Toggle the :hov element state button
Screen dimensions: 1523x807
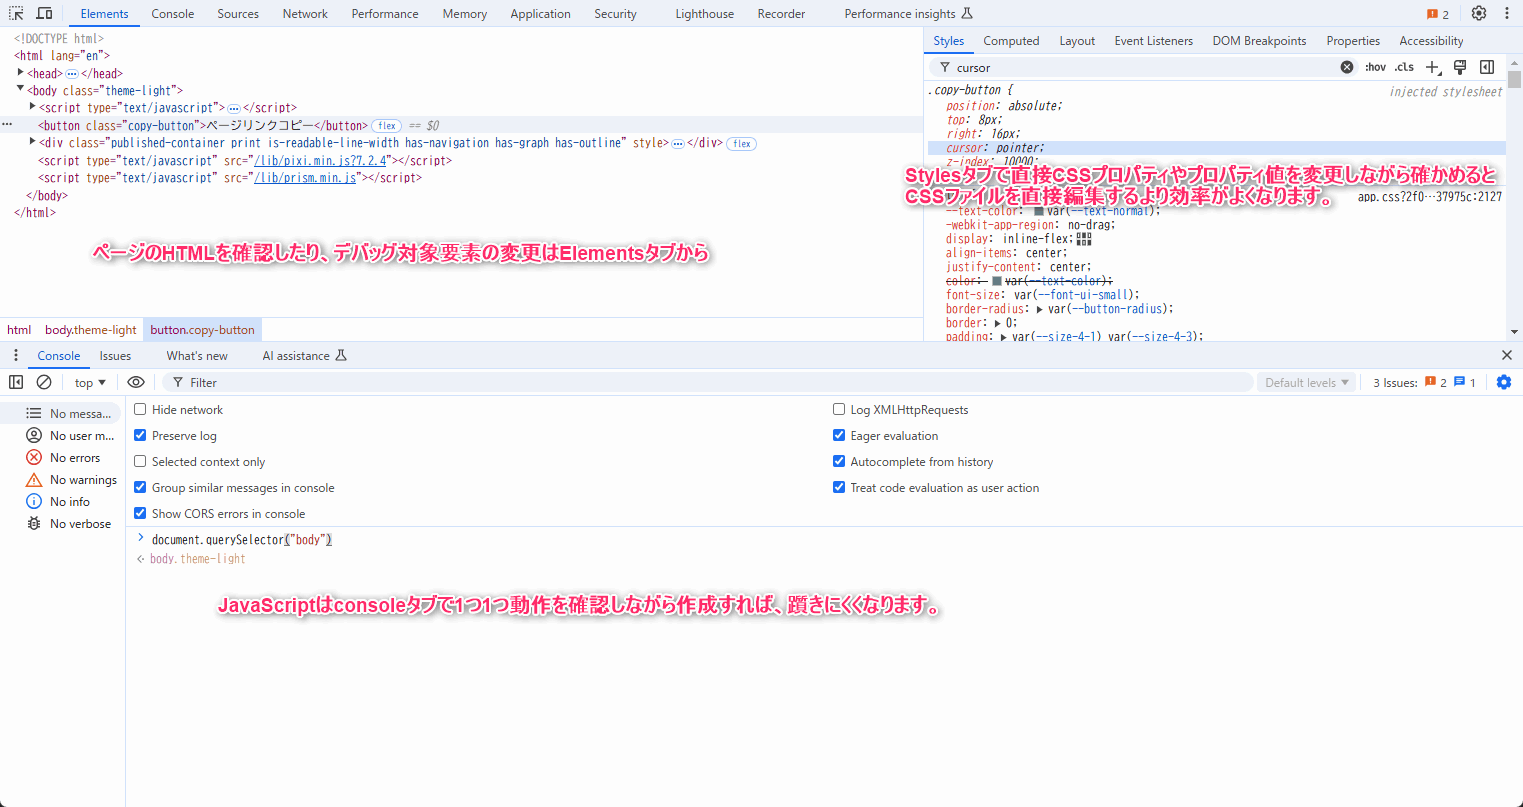point(1376,67)
